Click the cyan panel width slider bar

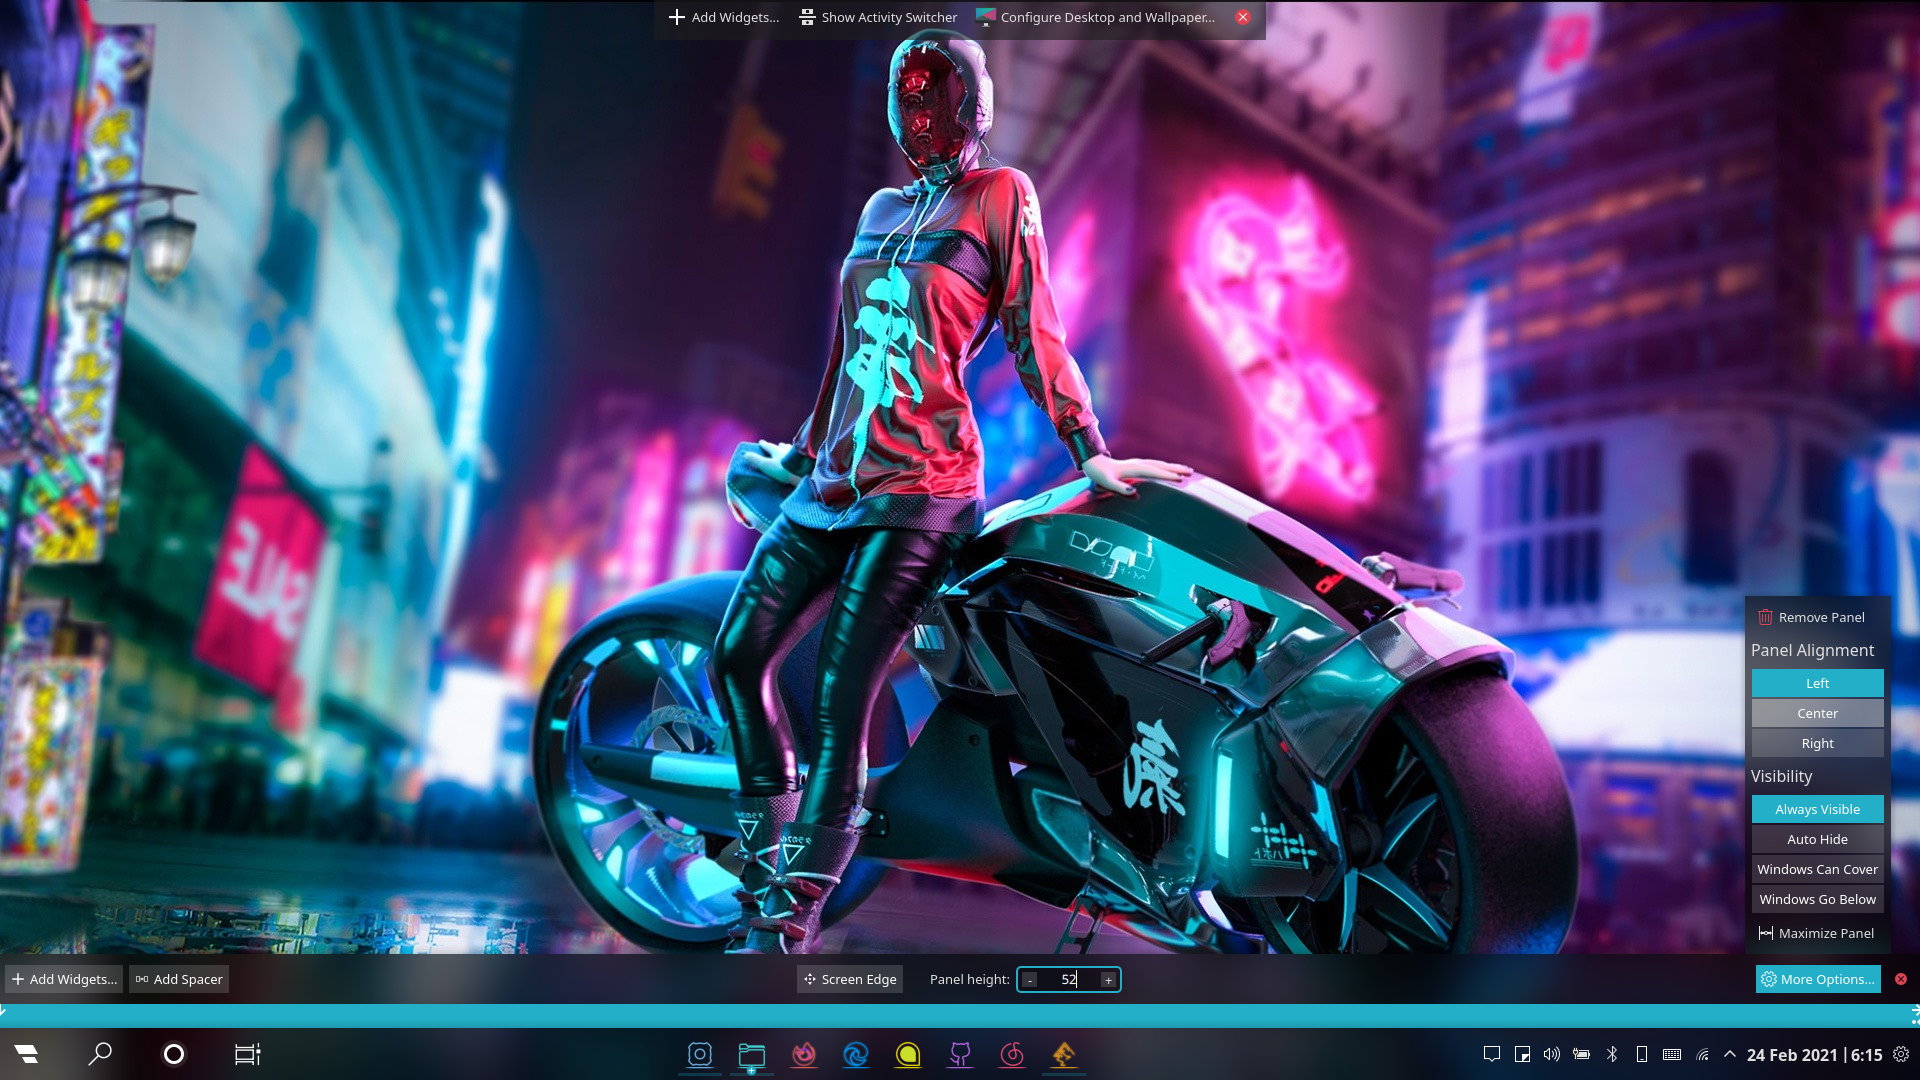pyautogui.click(x=960, y=1015)
